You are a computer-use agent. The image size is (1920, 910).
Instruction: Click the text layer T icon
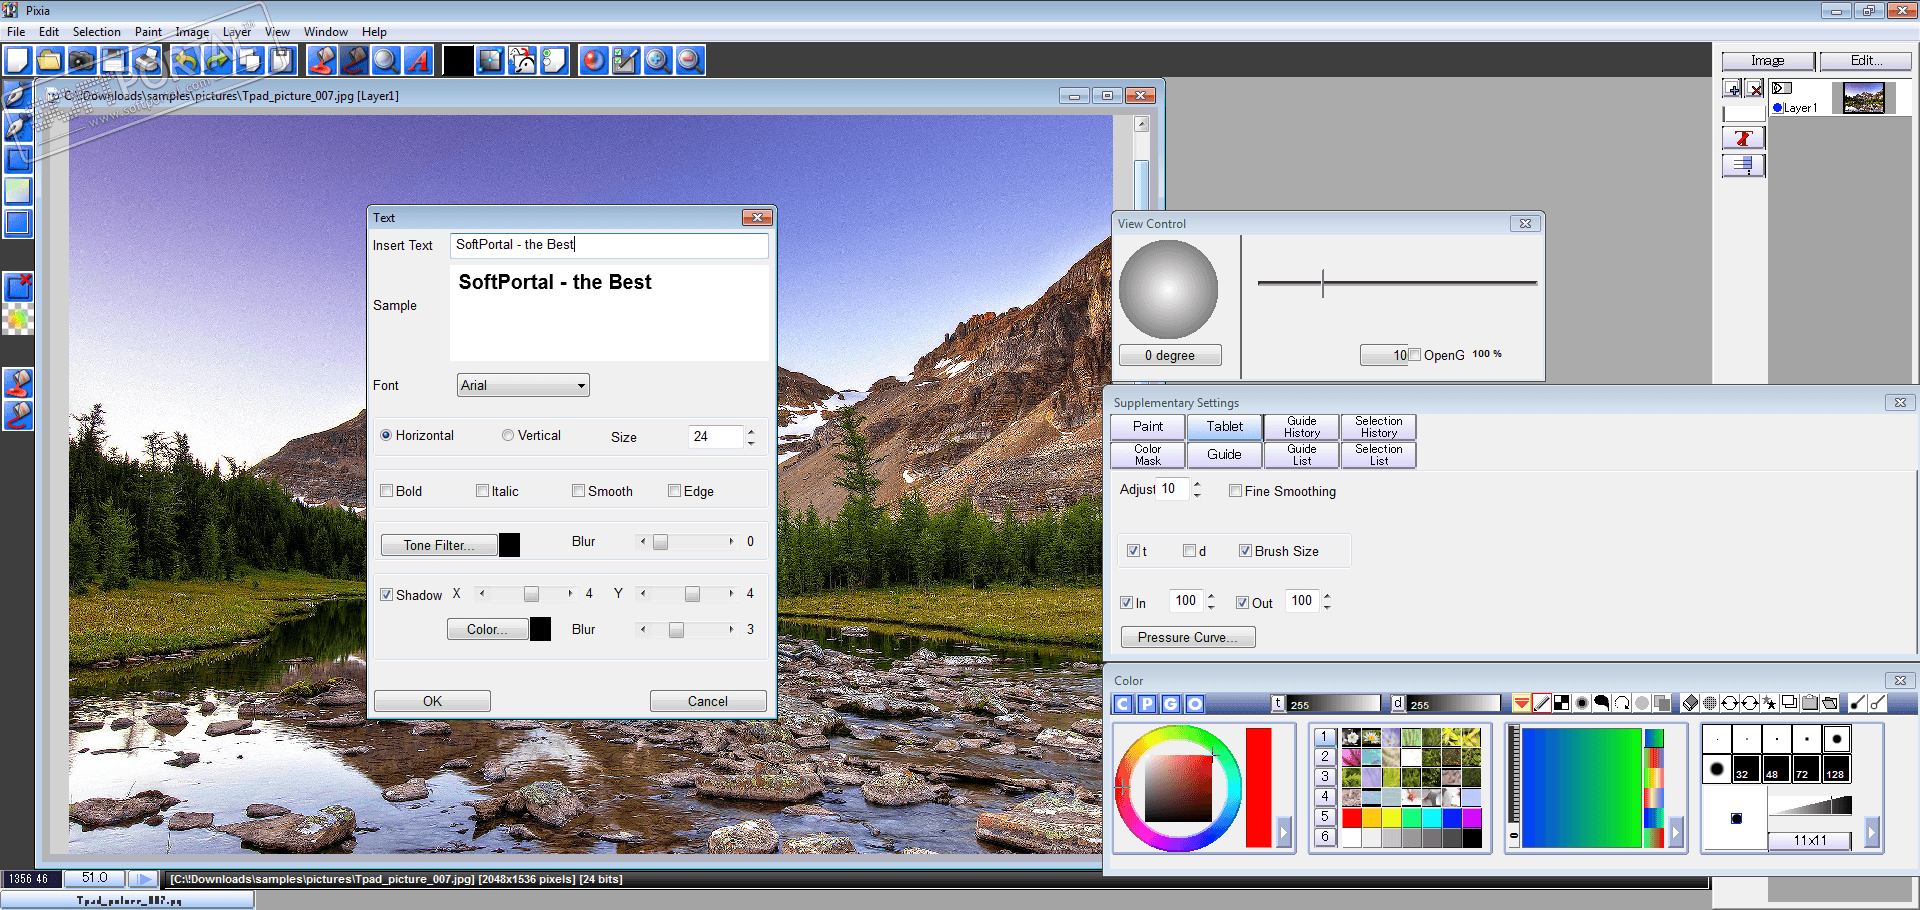[1743, 138]
